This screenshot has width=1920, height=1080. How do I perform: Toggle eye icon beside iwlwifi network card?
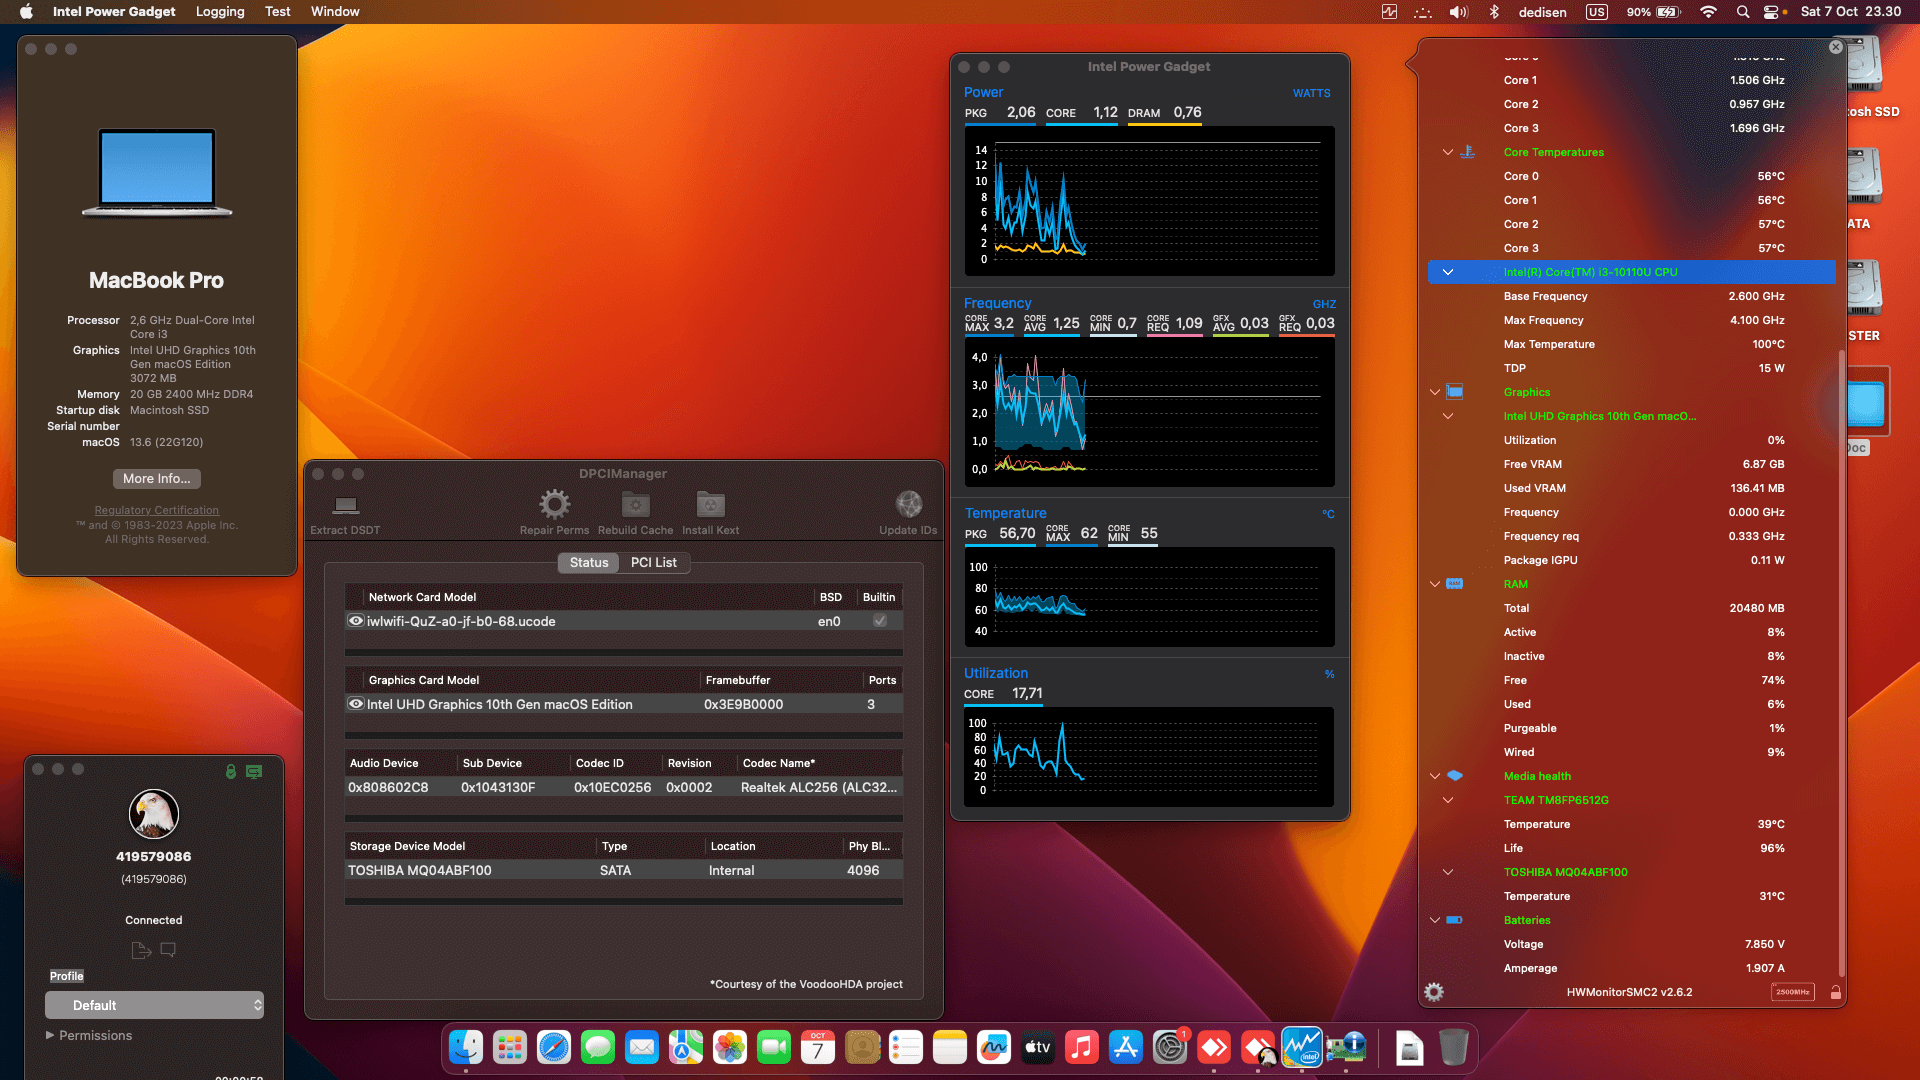click(x=355, y=621)
